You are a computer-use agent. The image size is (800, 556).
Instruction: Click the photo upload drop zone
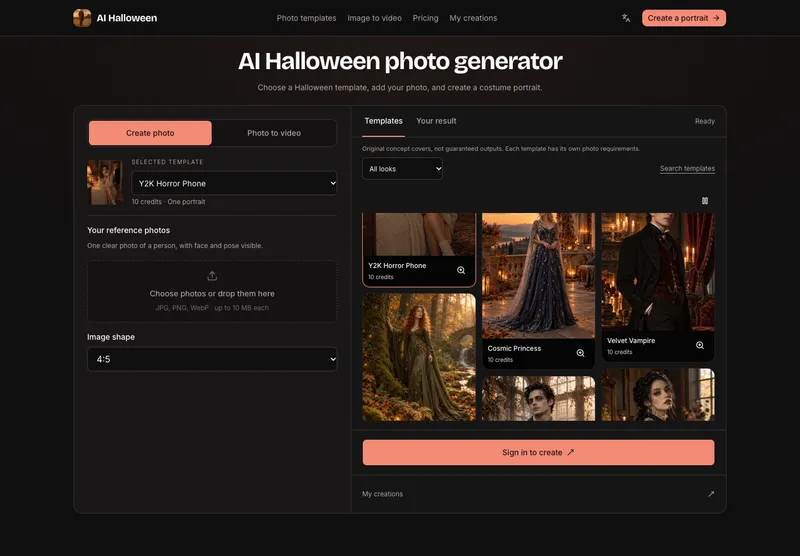coord(212,291)
